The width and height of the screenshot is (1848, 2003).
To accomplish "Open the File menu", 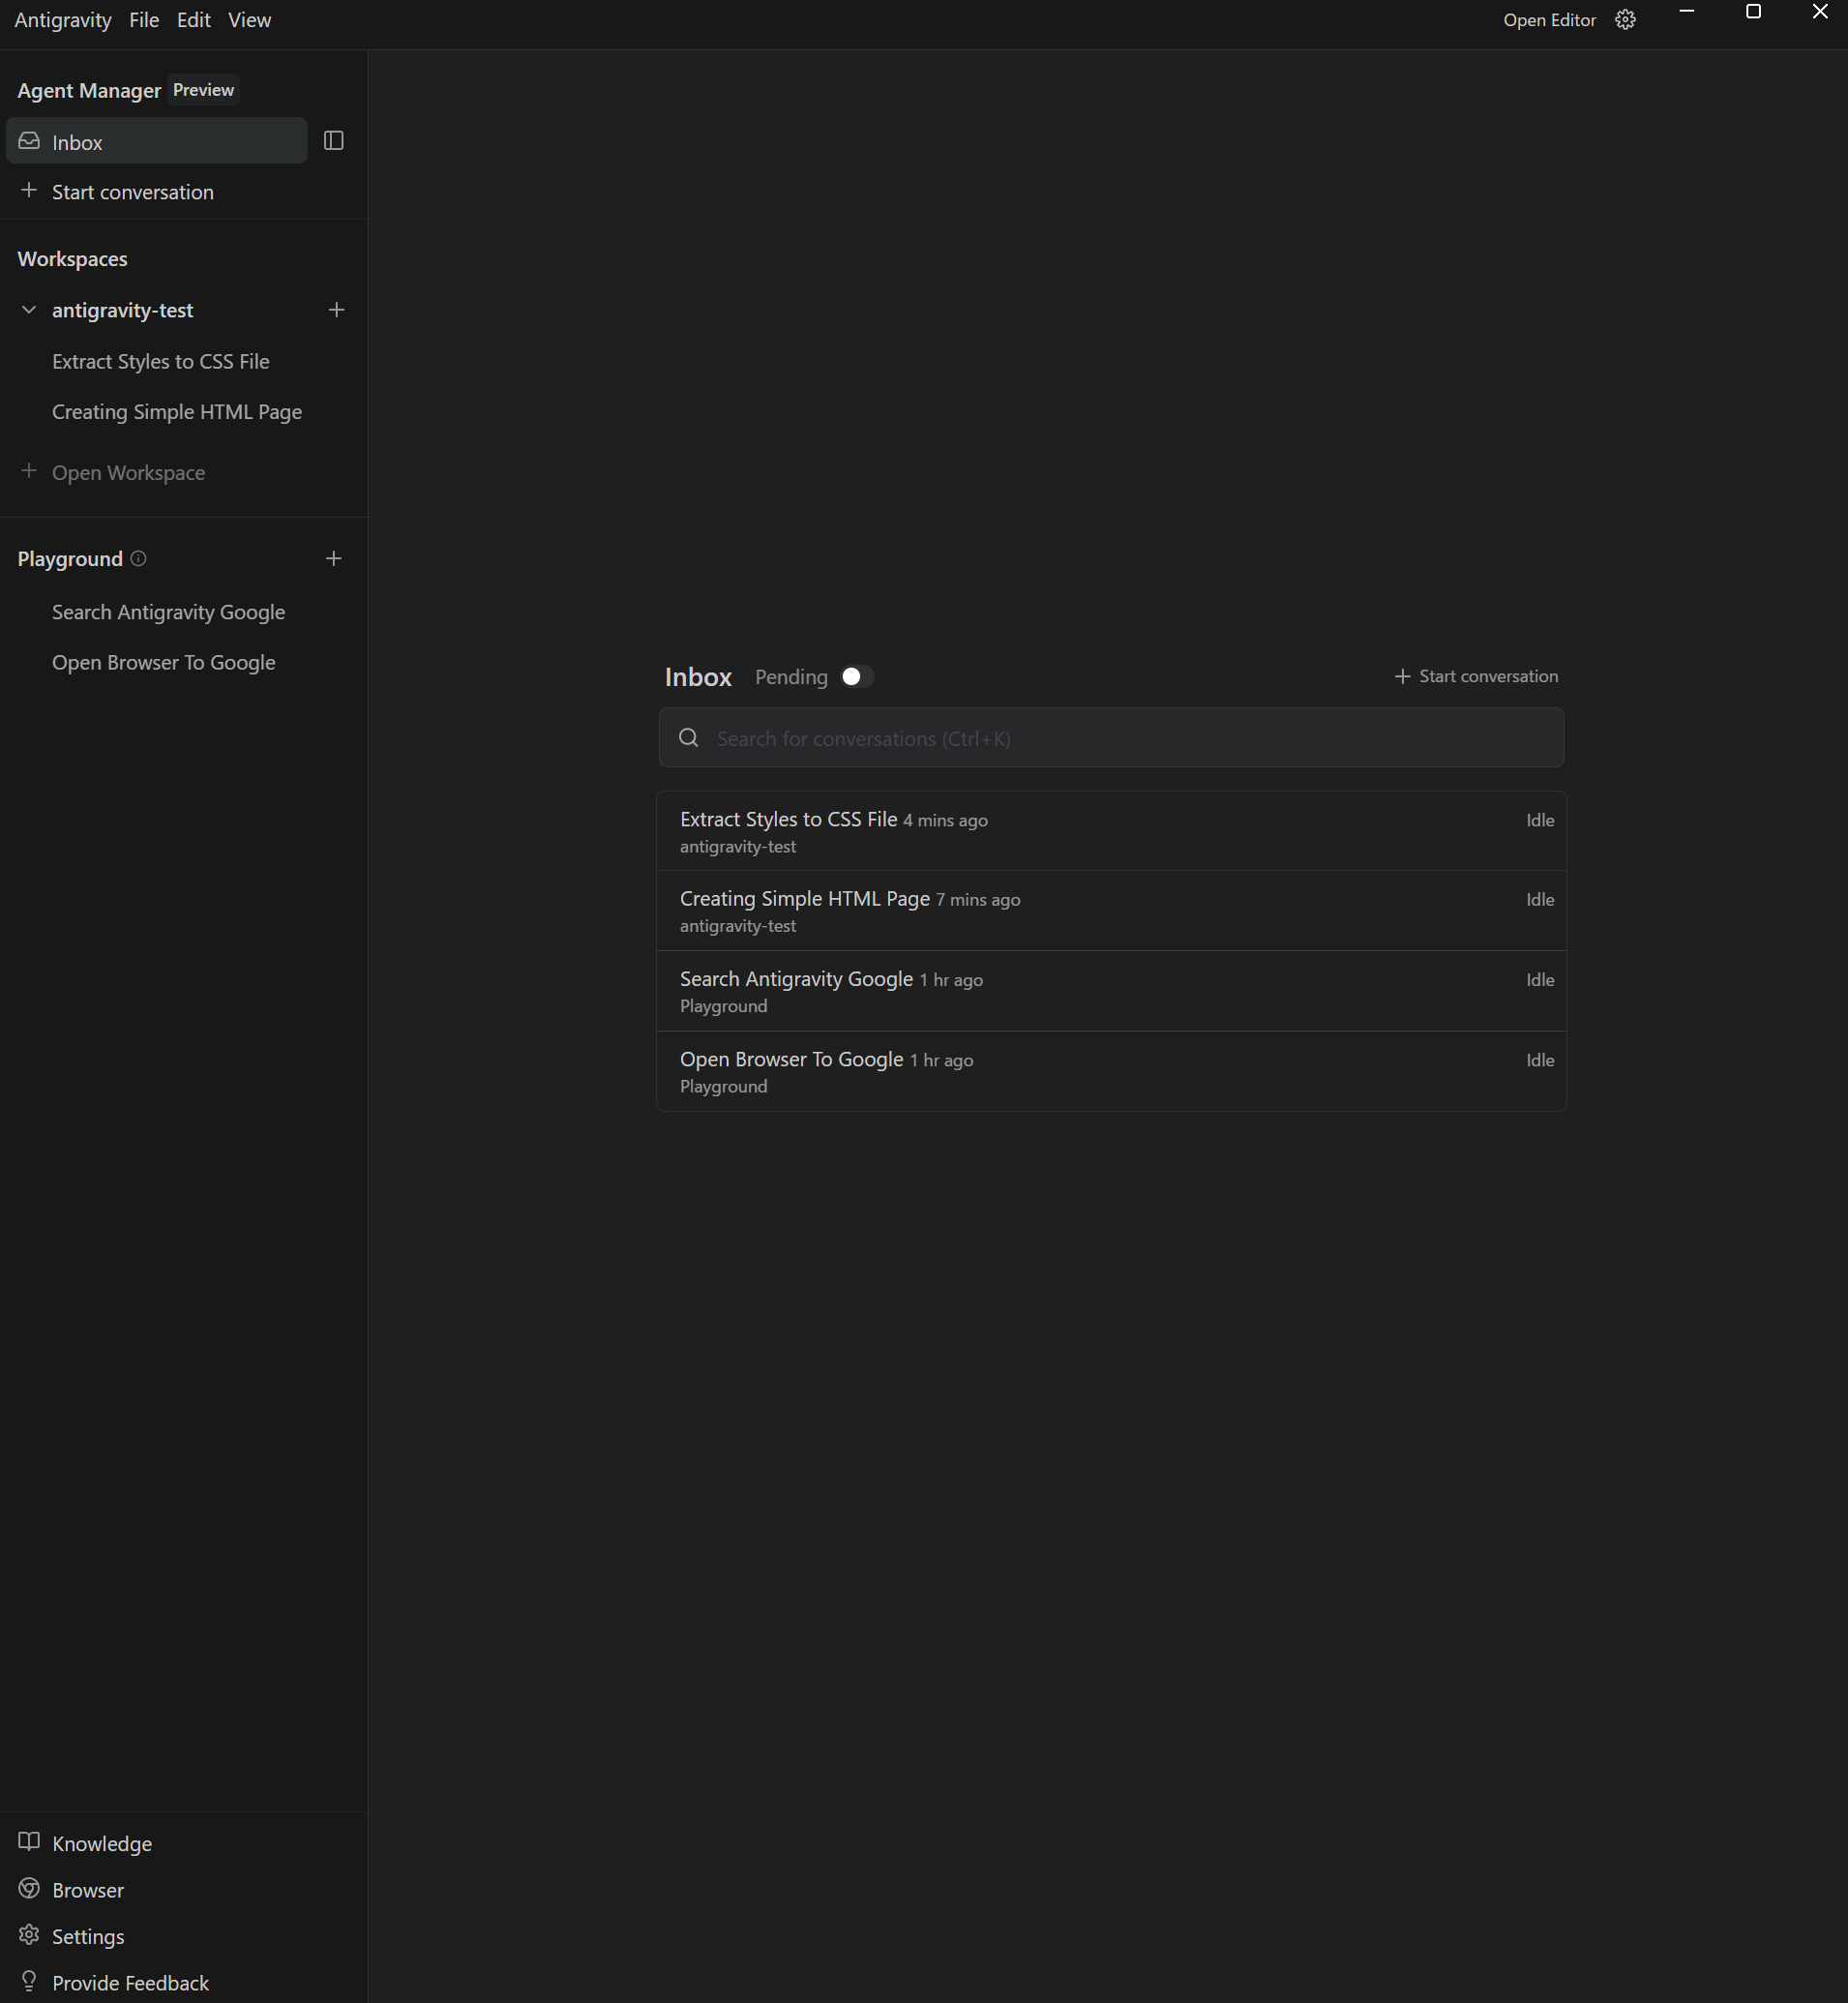I will [x=144, y=20].
